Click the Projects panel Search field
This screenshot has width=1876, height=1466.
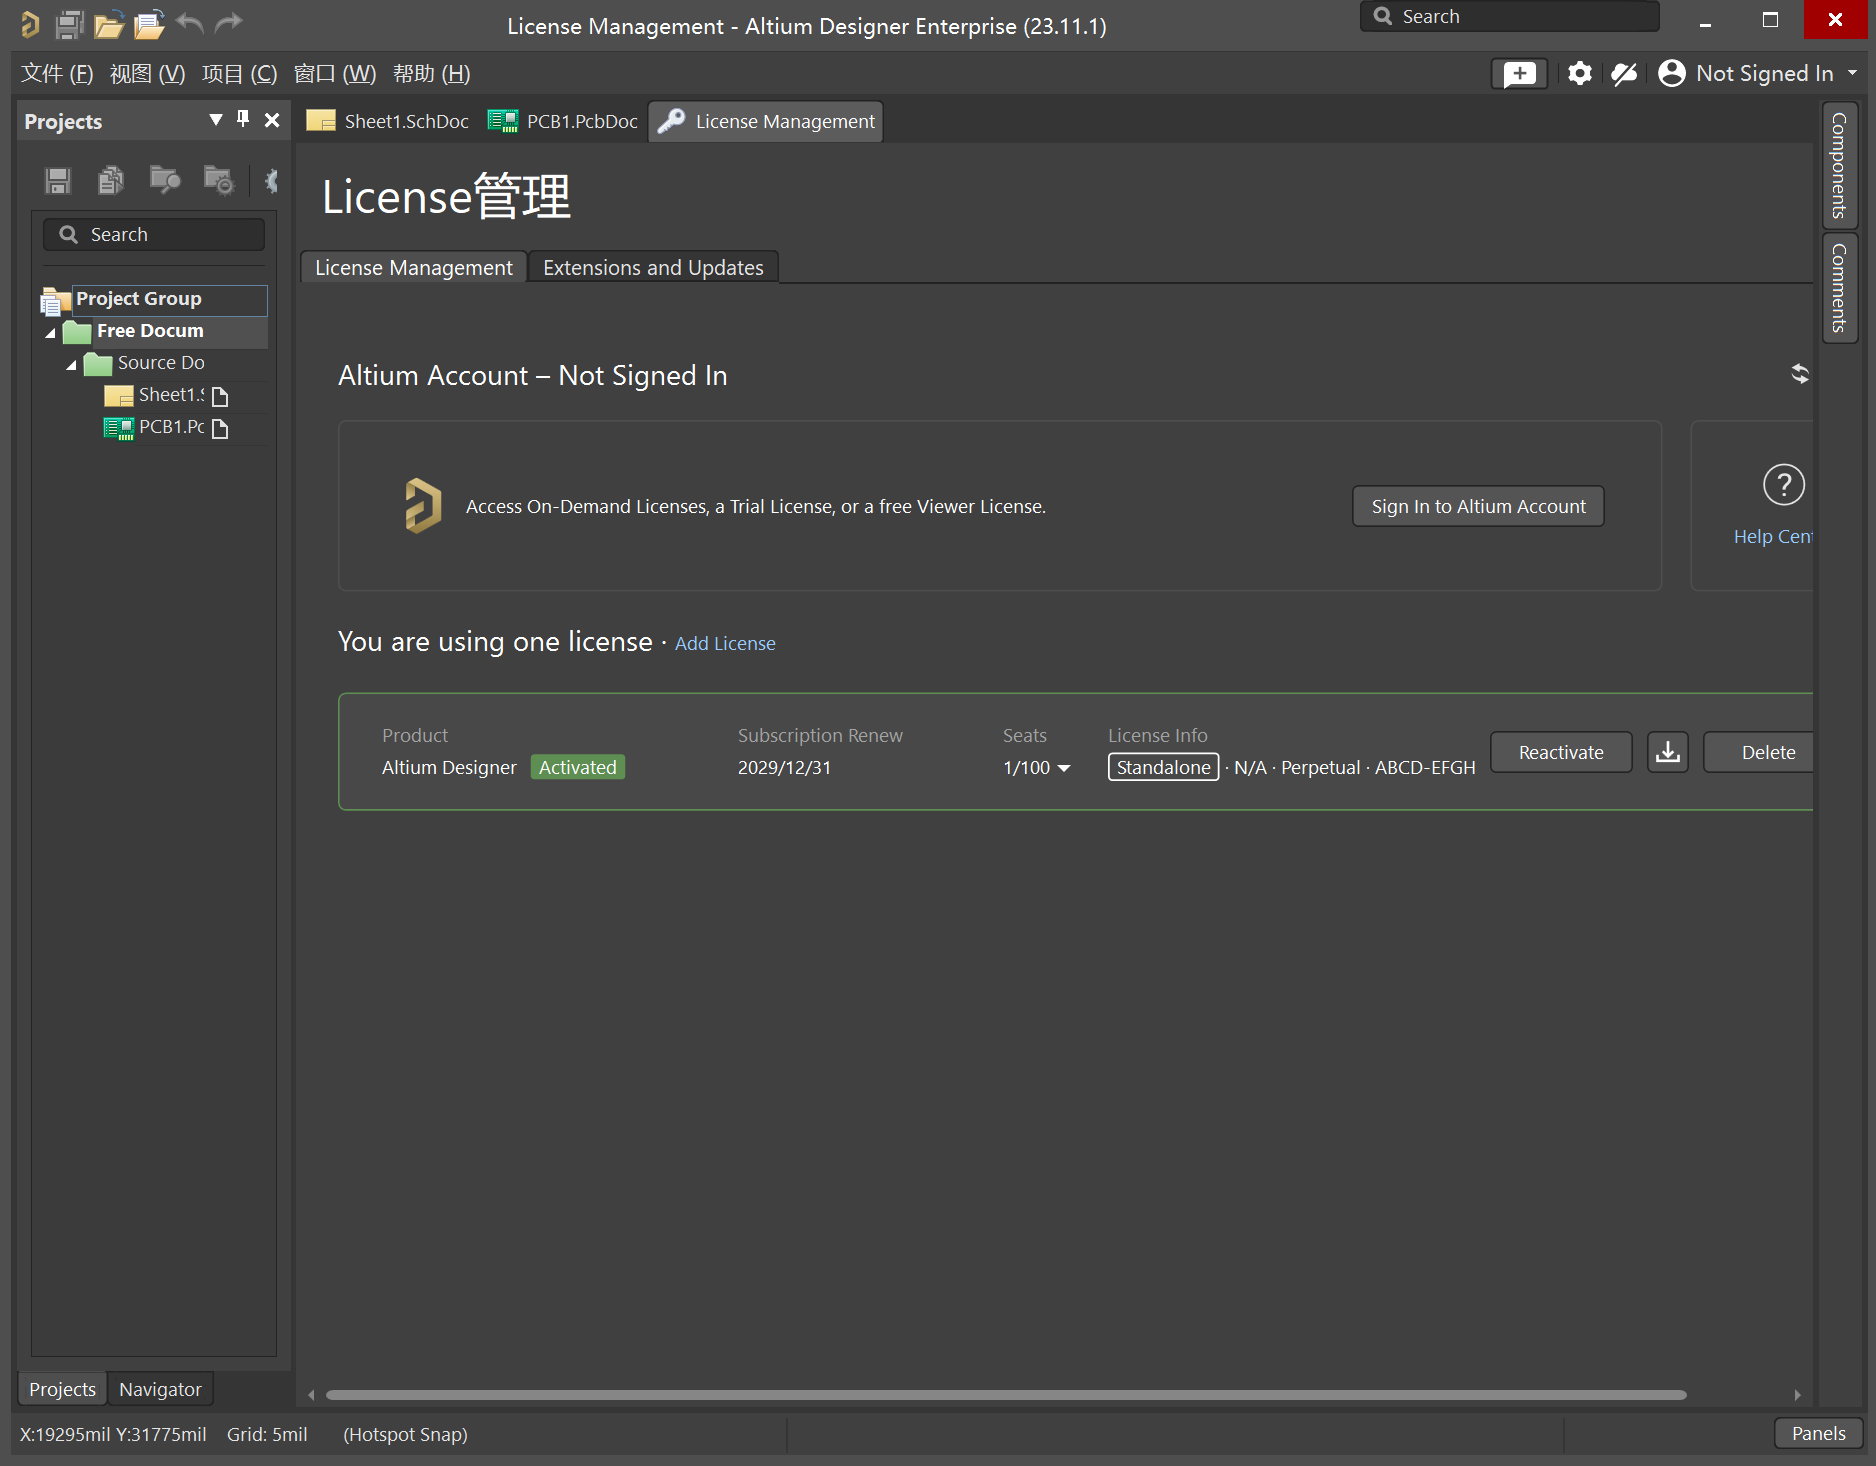[x=154, y=235]
